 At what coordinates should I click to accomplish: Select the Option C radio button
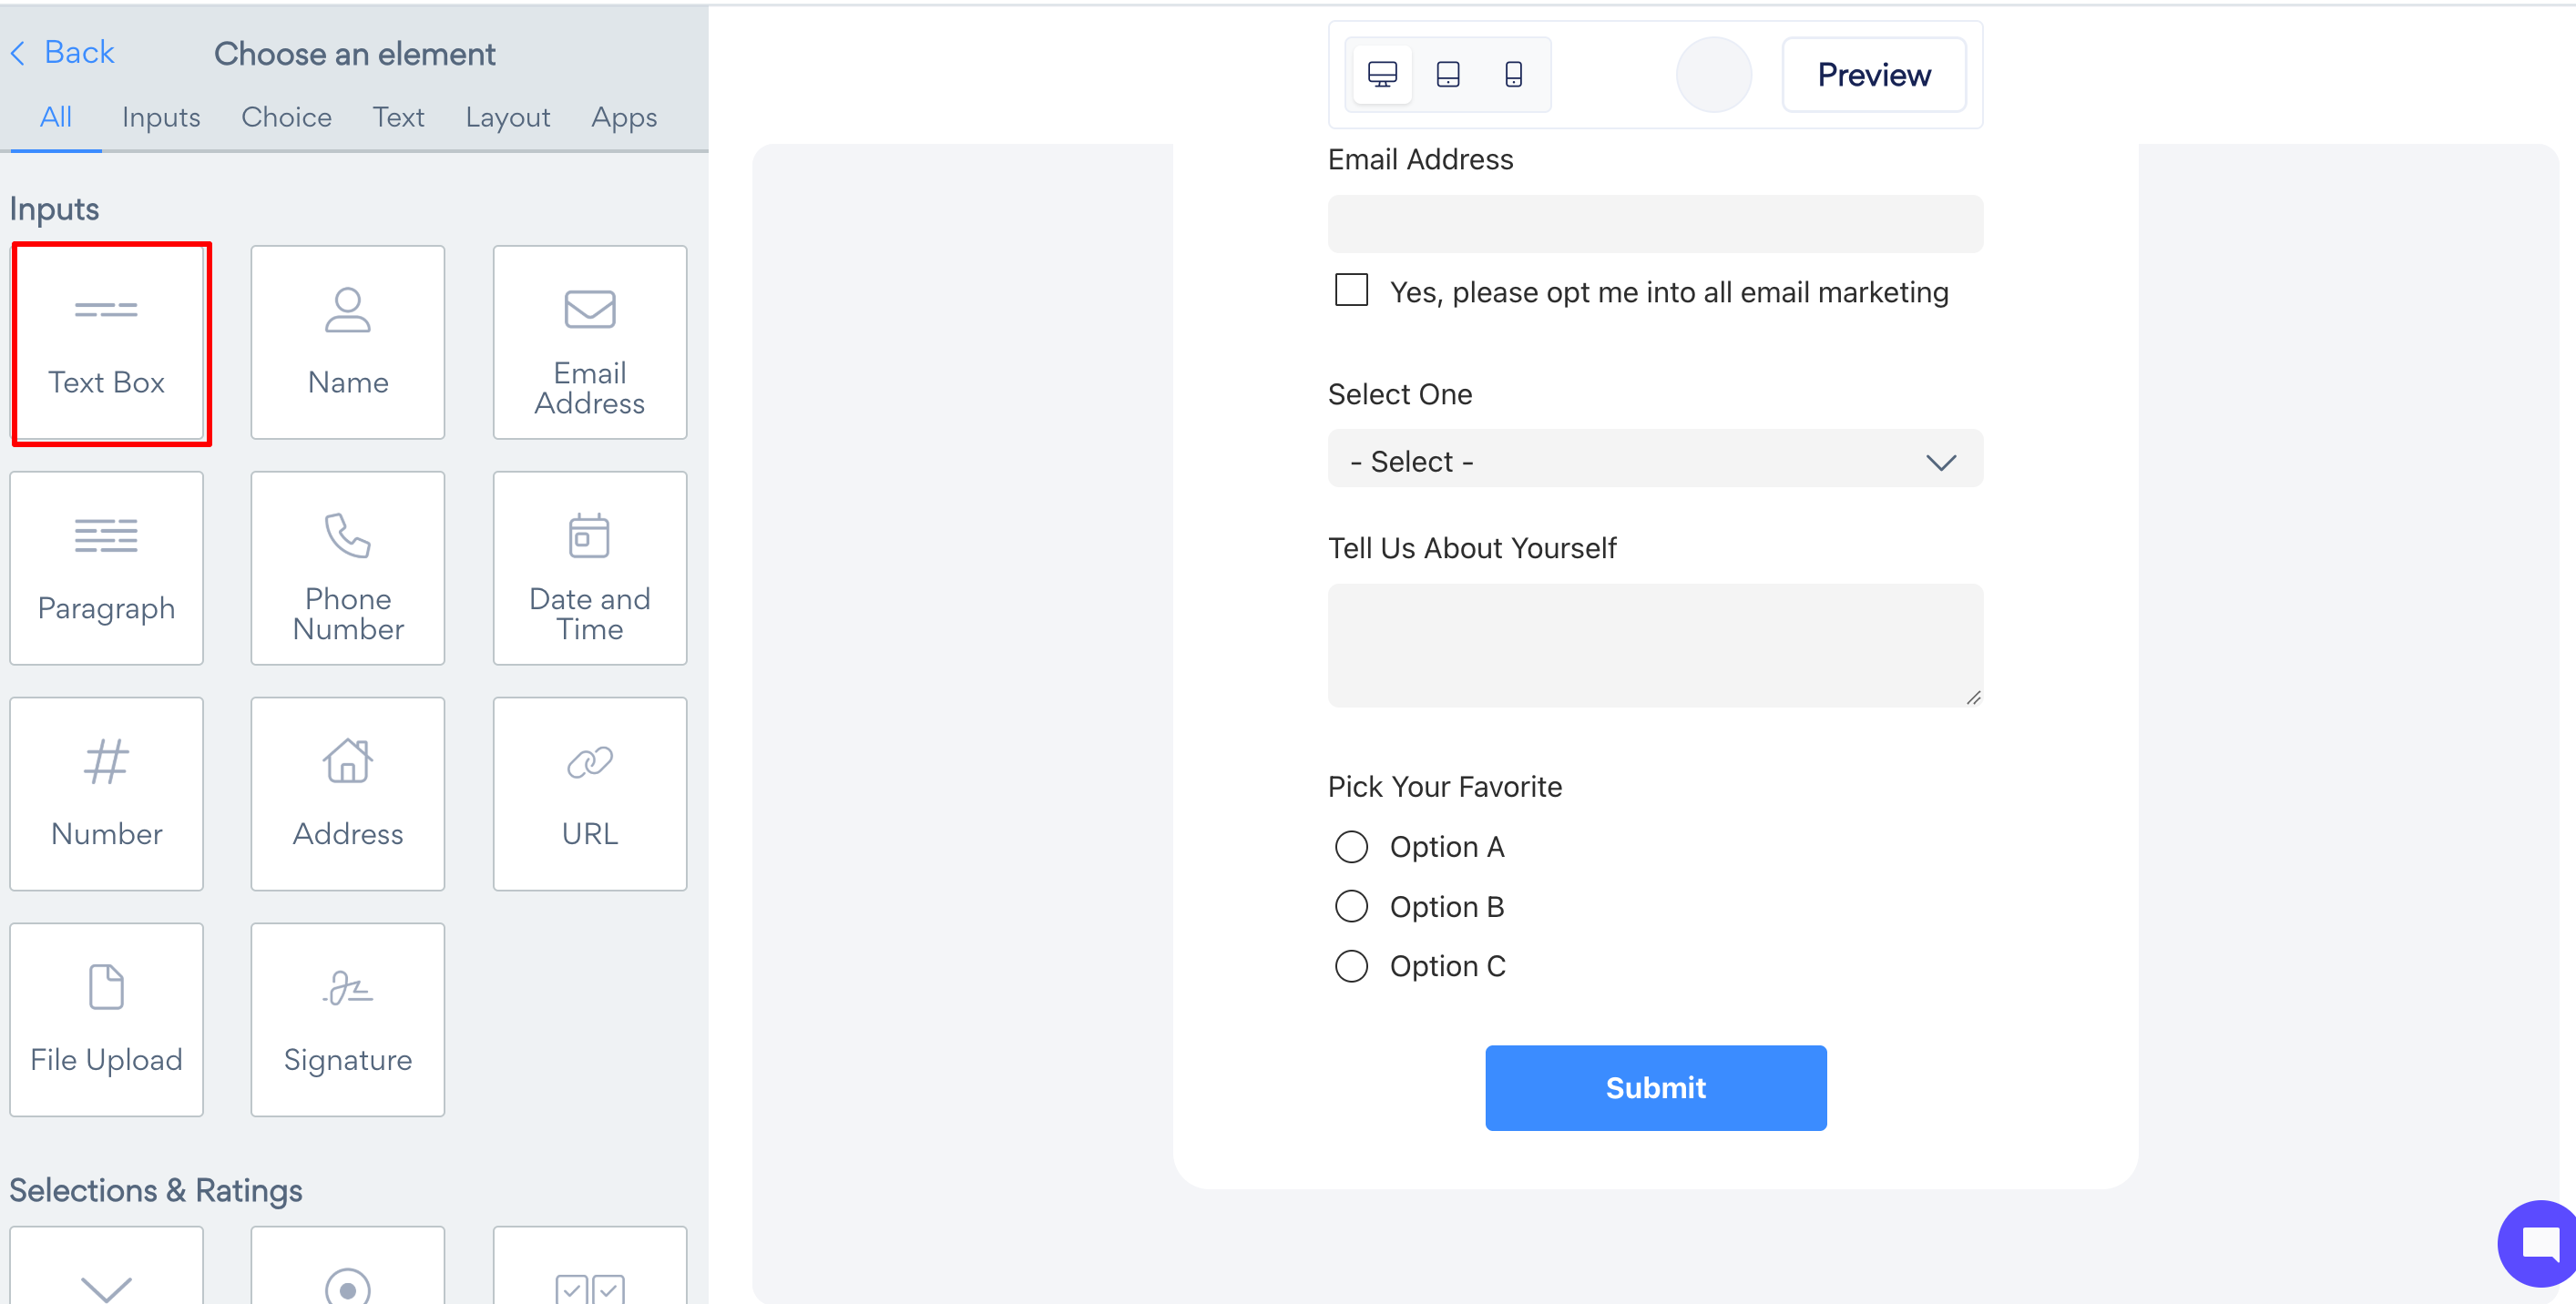click(x=1352, y=966)
